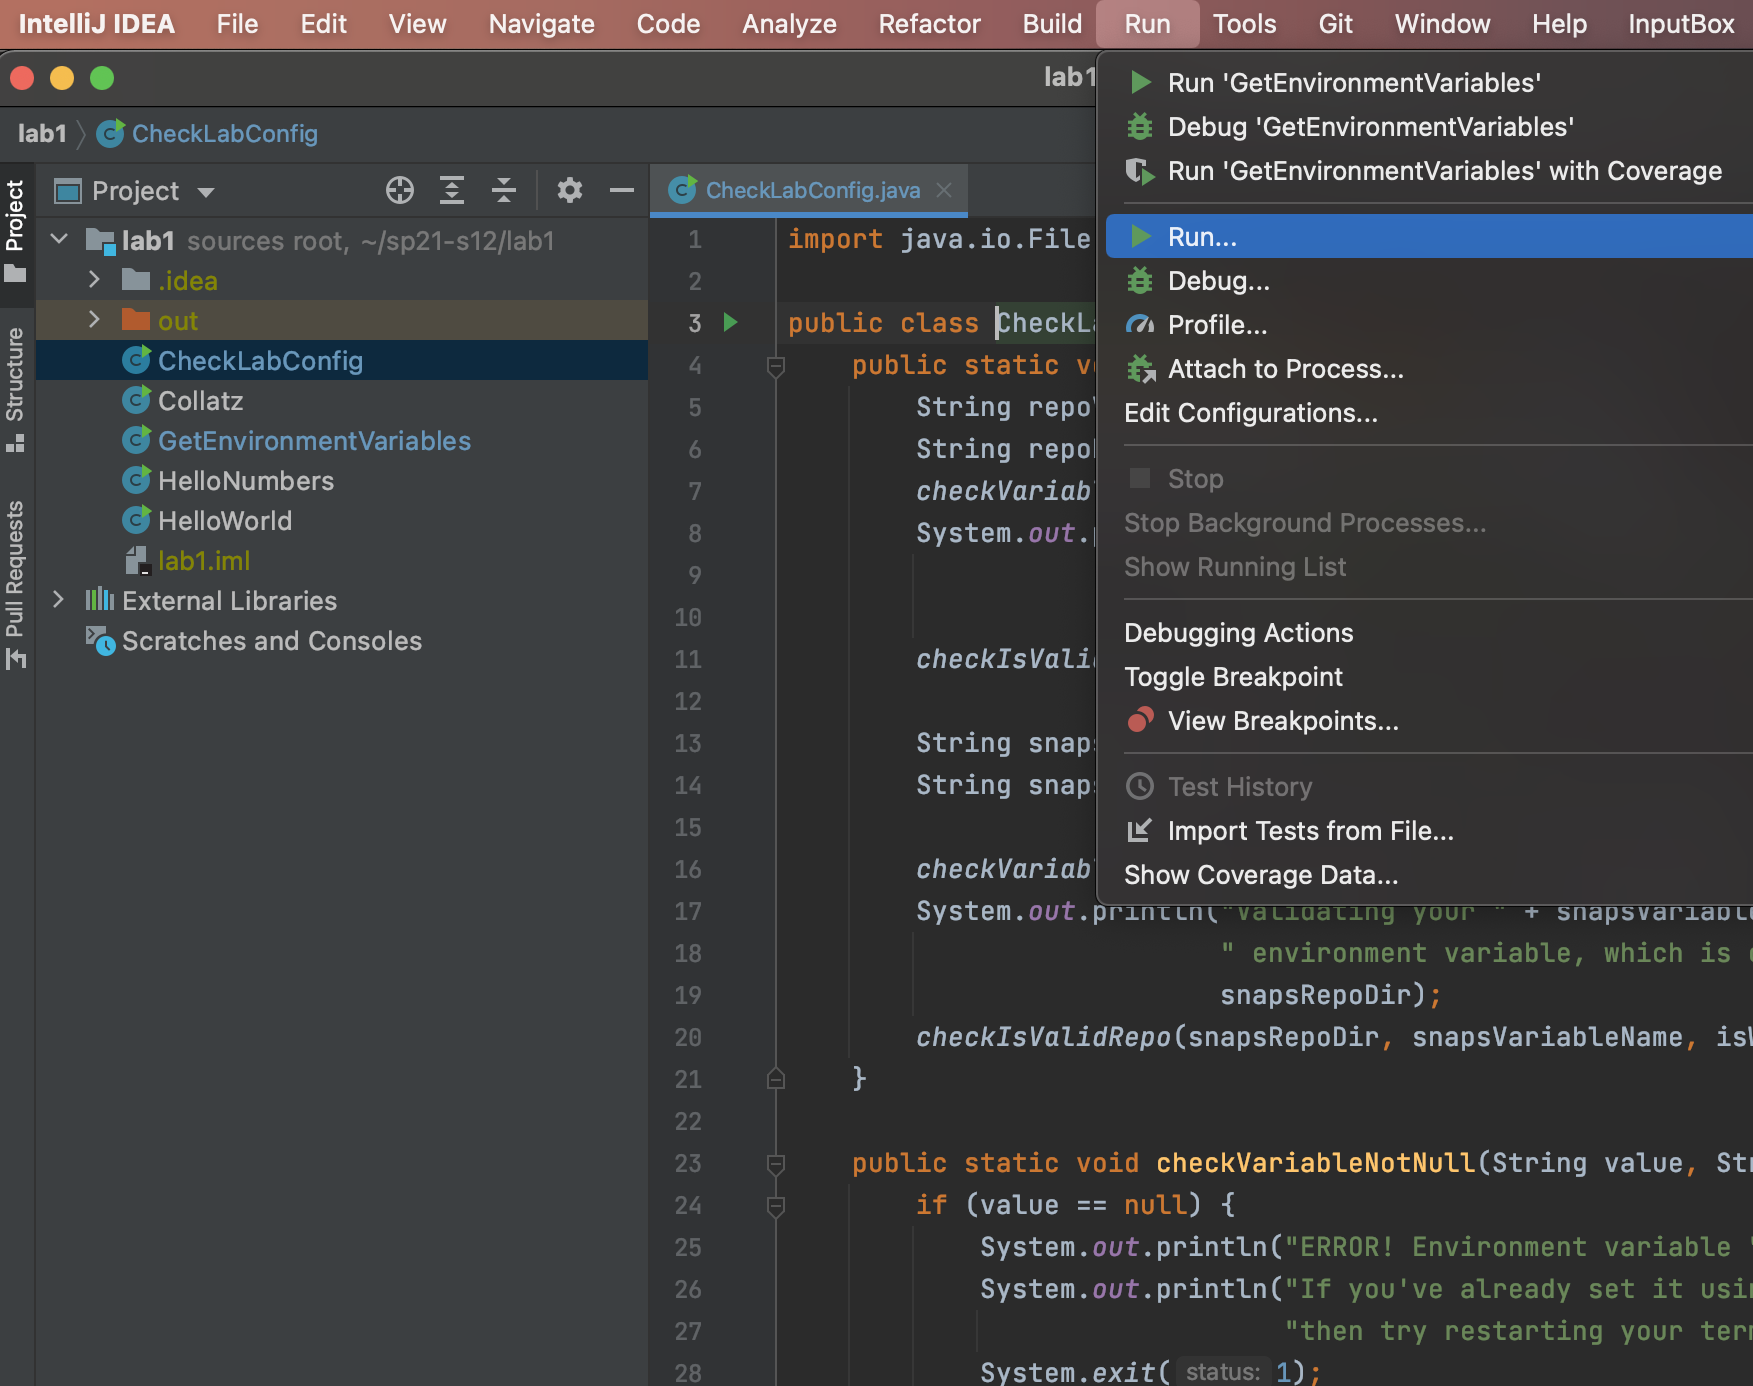Image resolution: width=1753 pixels, height=1386 pixels.
Task: Hide the Project panel with minus icon
Action: click(x=622, y=190)
